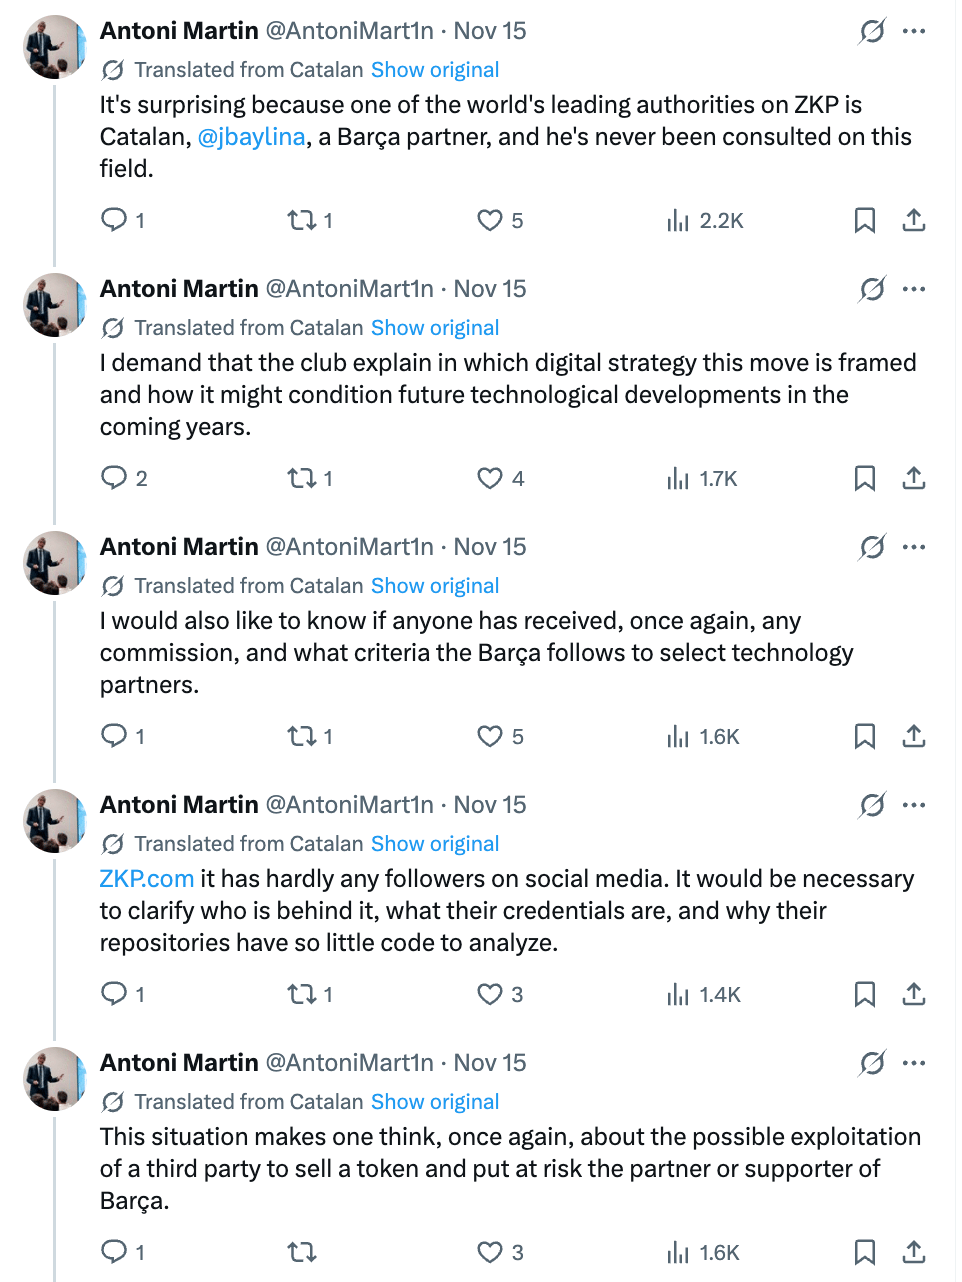Open the @jbaylina profile mention
Image resolution: width=962 pixels, height=1282 pixels.
pyautogui.click(x=251, y=137)
